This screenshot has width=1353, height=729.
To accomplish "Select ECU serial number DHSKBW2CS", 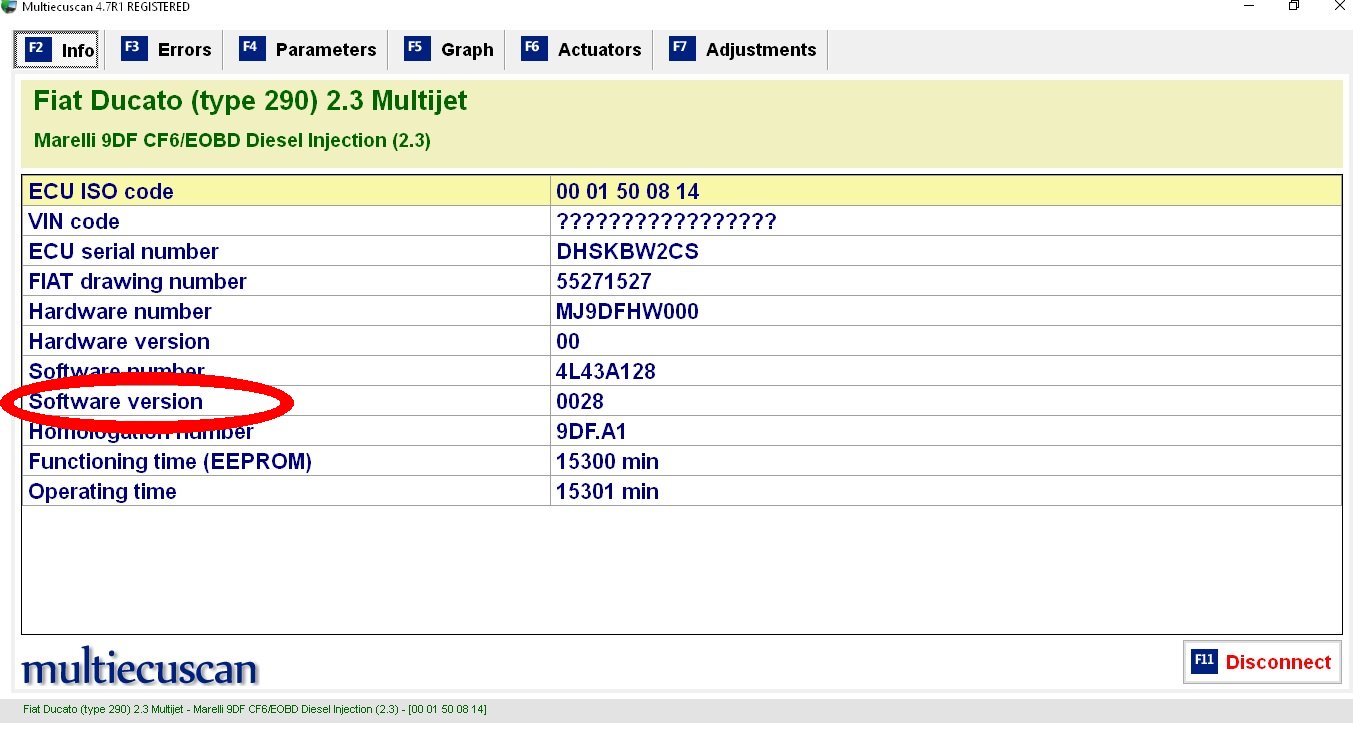I will click(627, 251).
